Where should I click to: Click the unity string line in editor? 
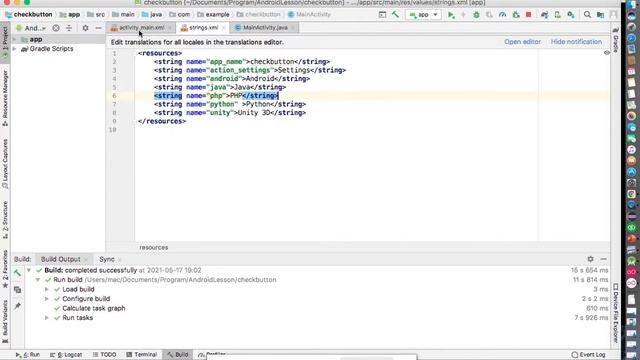pos(230,113)
